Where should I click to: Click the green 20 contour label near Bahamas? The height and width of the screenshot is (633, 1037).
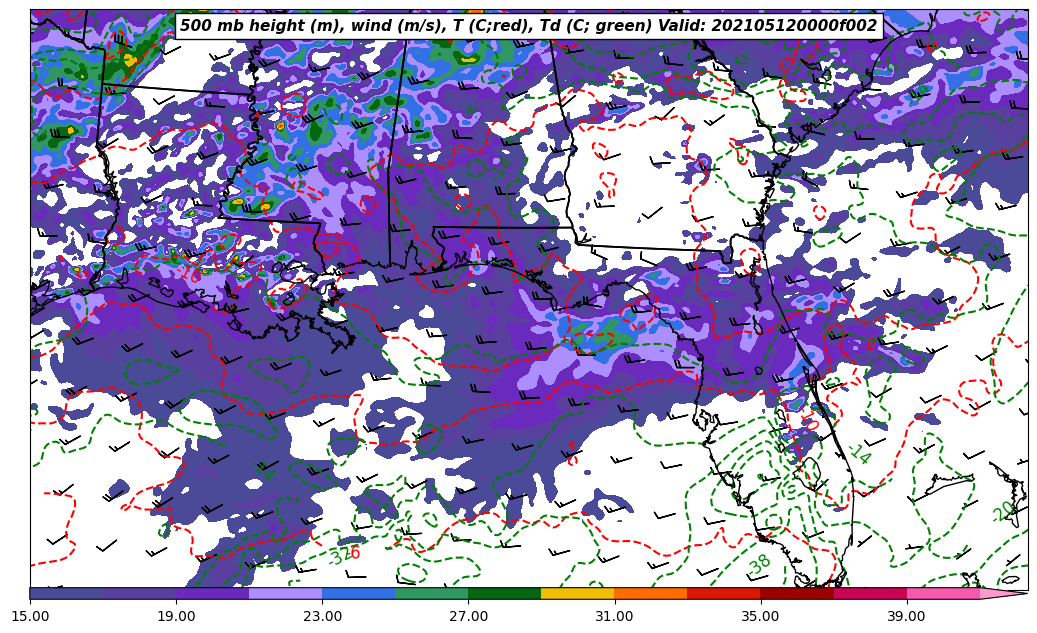pos(1003,511)
